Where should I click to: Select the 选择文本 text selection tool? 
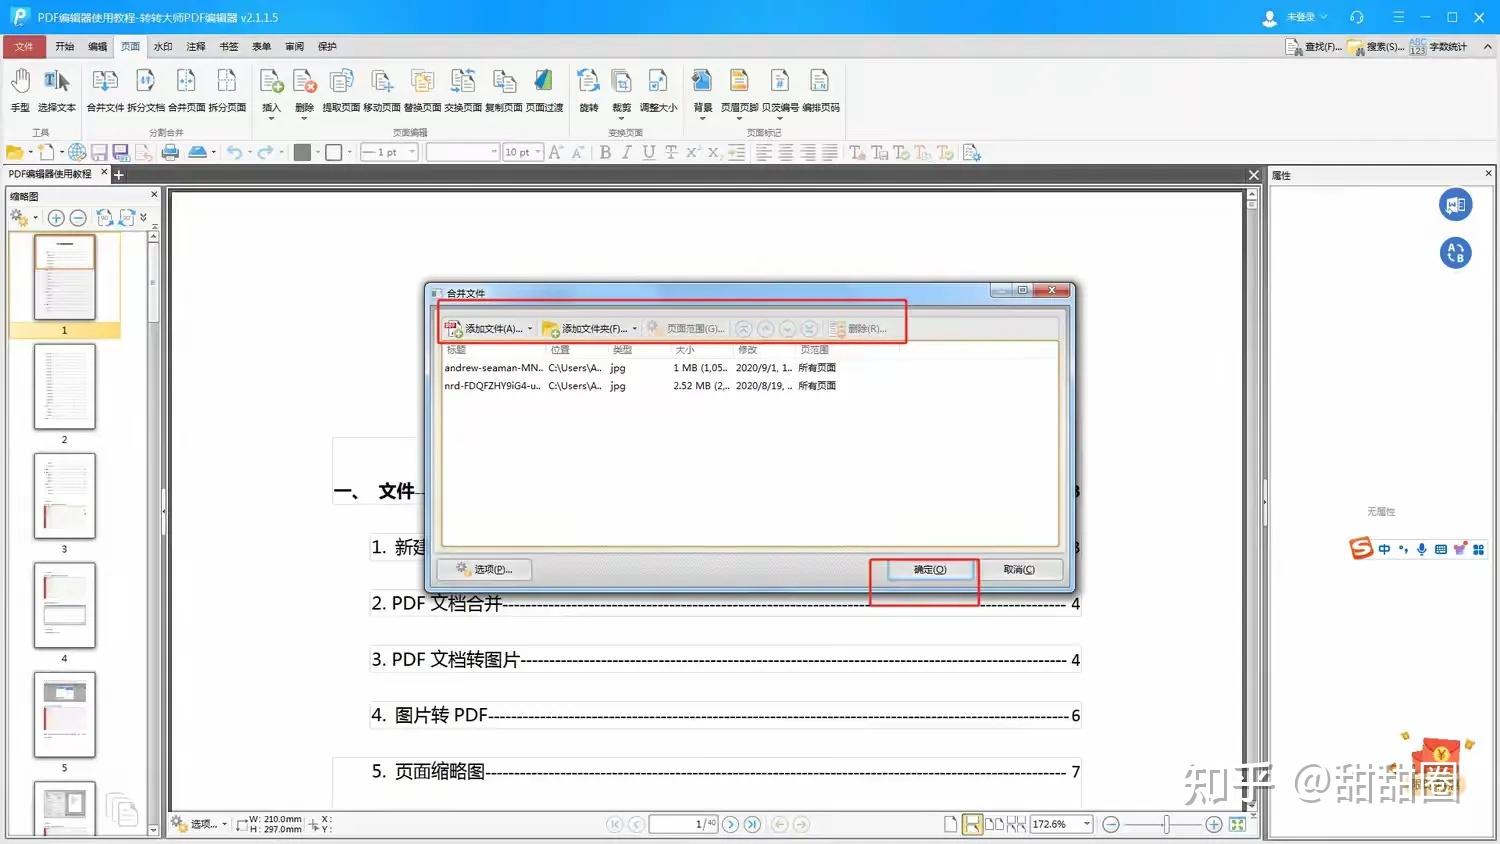(x=57, y=89)
